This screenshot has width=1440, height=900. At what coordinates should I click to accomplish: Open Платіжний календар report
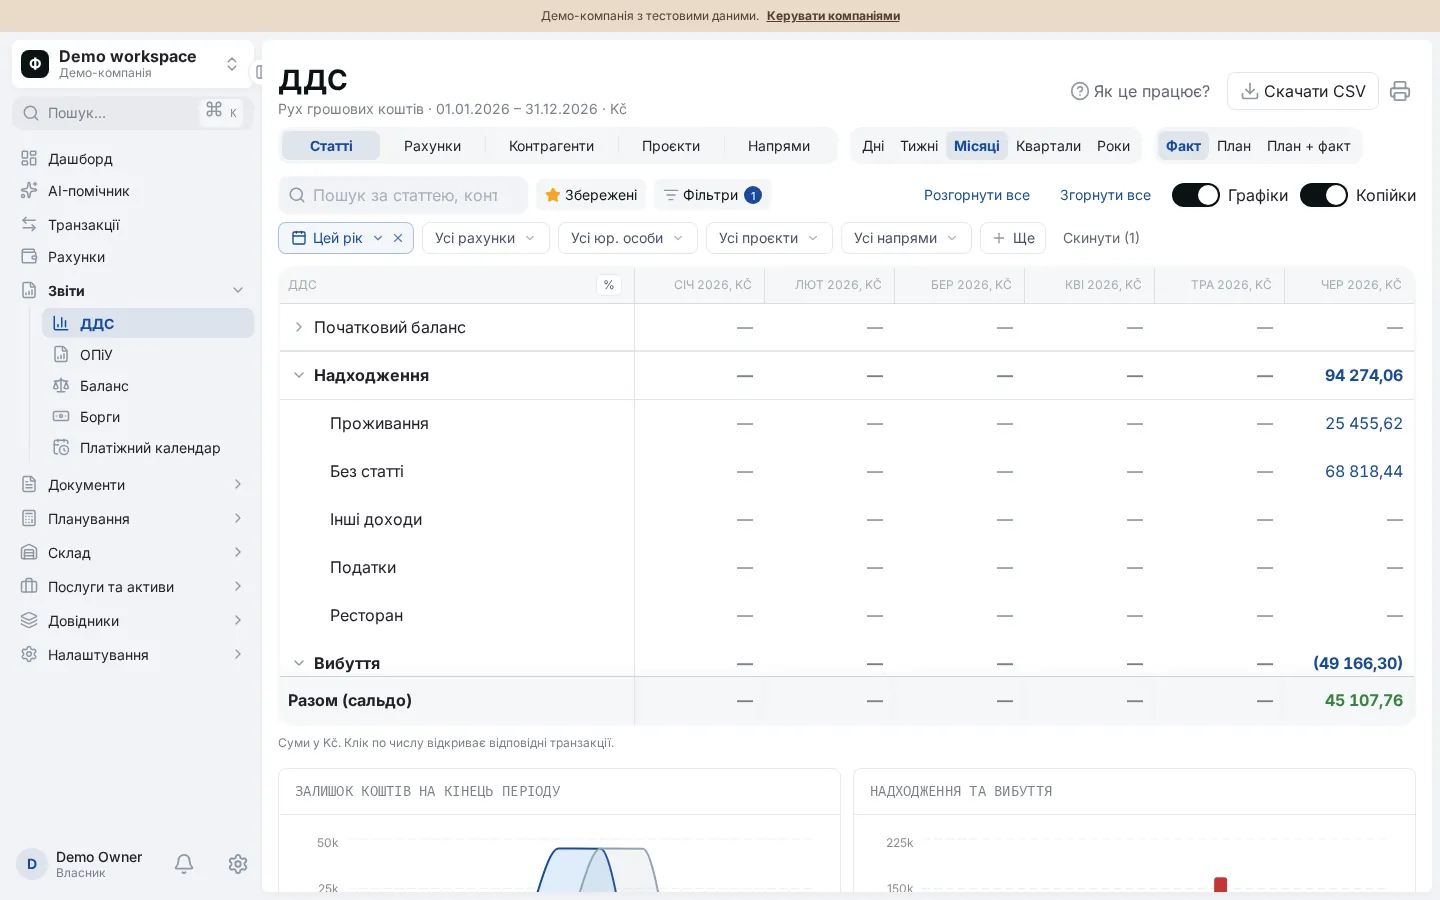pyautogui.click(x=148, y=448)
